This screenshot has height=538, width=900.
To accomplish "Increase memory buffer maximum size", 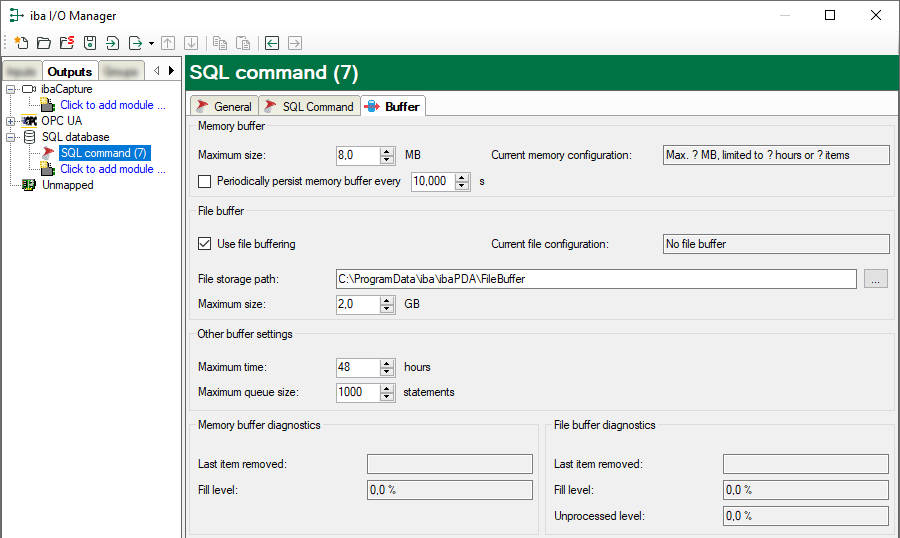I will tap(387, 151).
